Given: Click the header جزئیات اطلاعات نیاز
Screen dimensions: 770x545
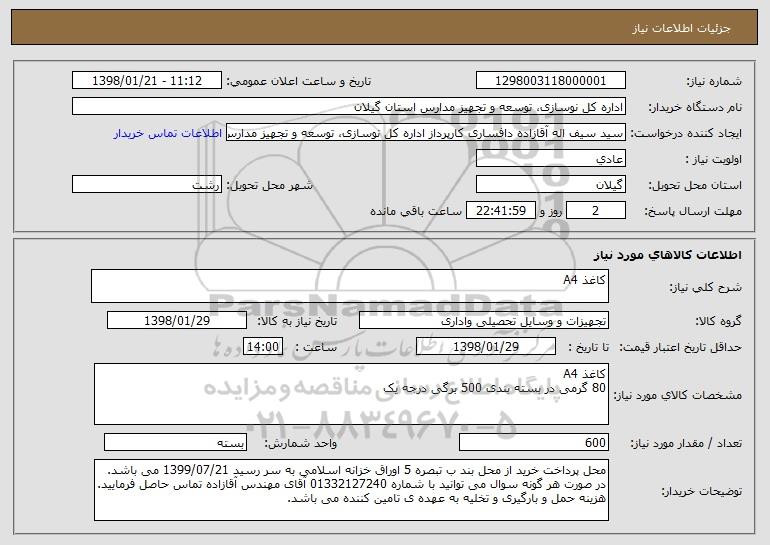Looking at the screenshot, I should (x=681, y=28).
